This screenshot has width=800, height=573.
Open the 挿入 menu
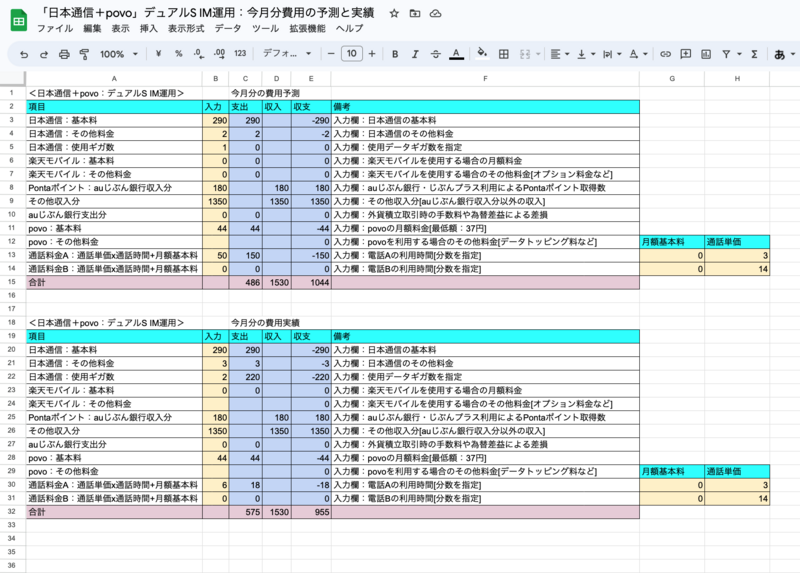(148, 29)
